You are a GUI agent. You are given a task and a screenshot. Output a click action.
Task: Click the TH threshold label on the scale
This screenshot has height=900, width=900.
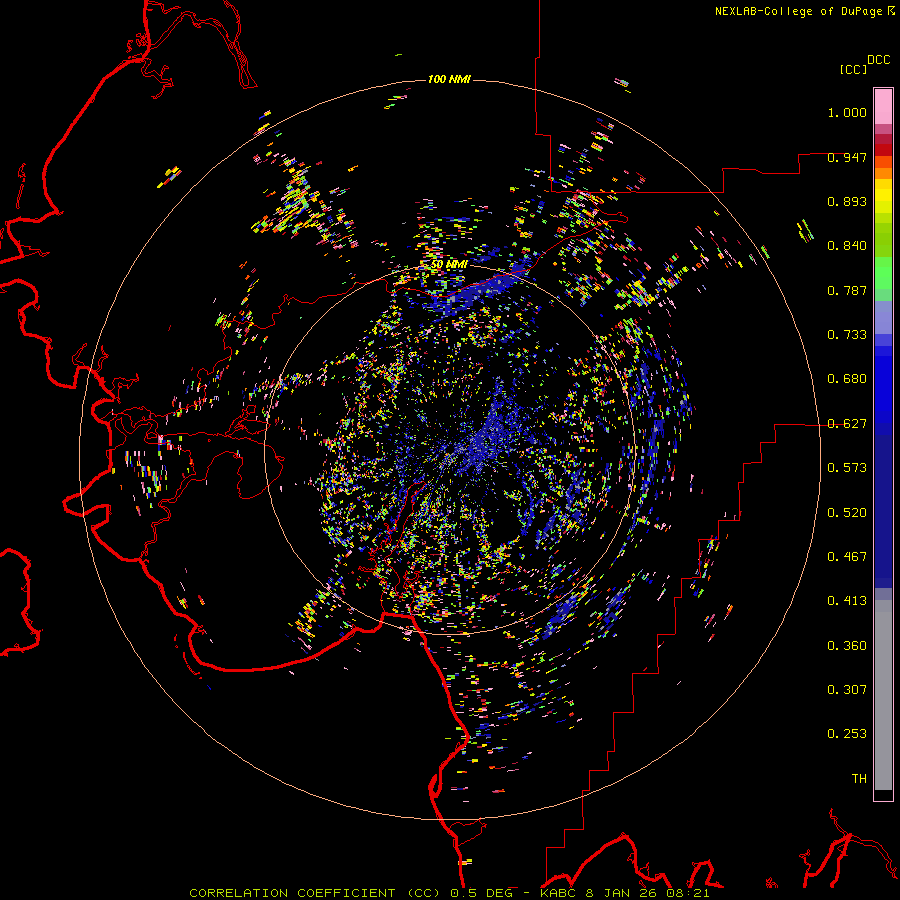pyautogui.click(x=859, y=779)
